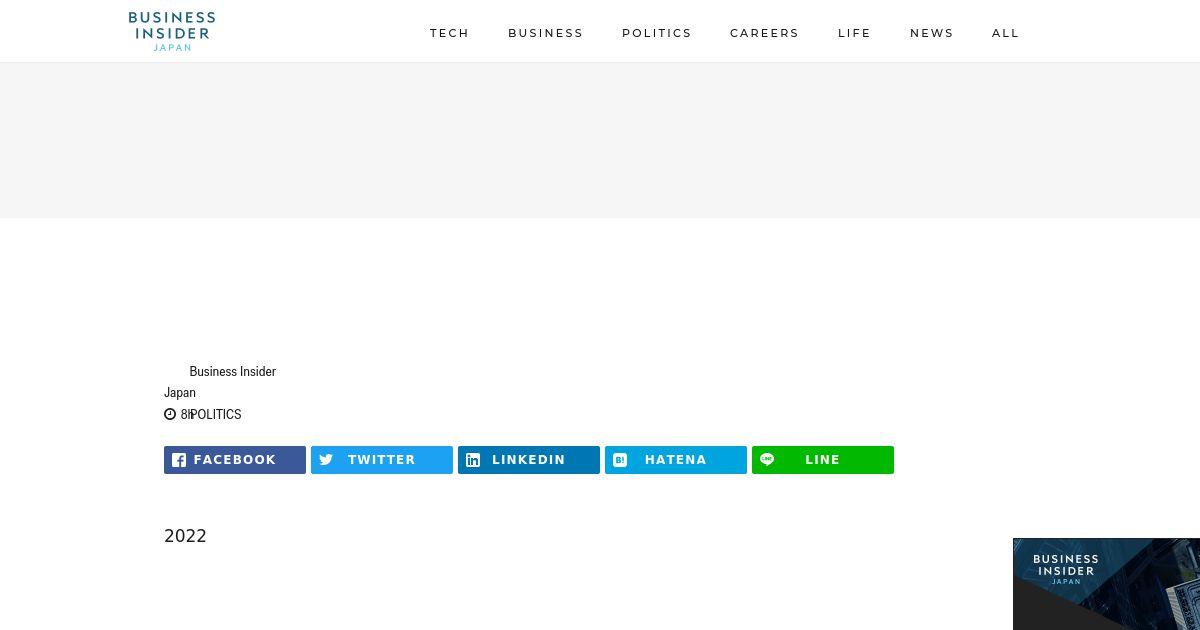Share the article on LinkedIn
The height and width of the screenshot is (630, 1200).
[529, 460]
